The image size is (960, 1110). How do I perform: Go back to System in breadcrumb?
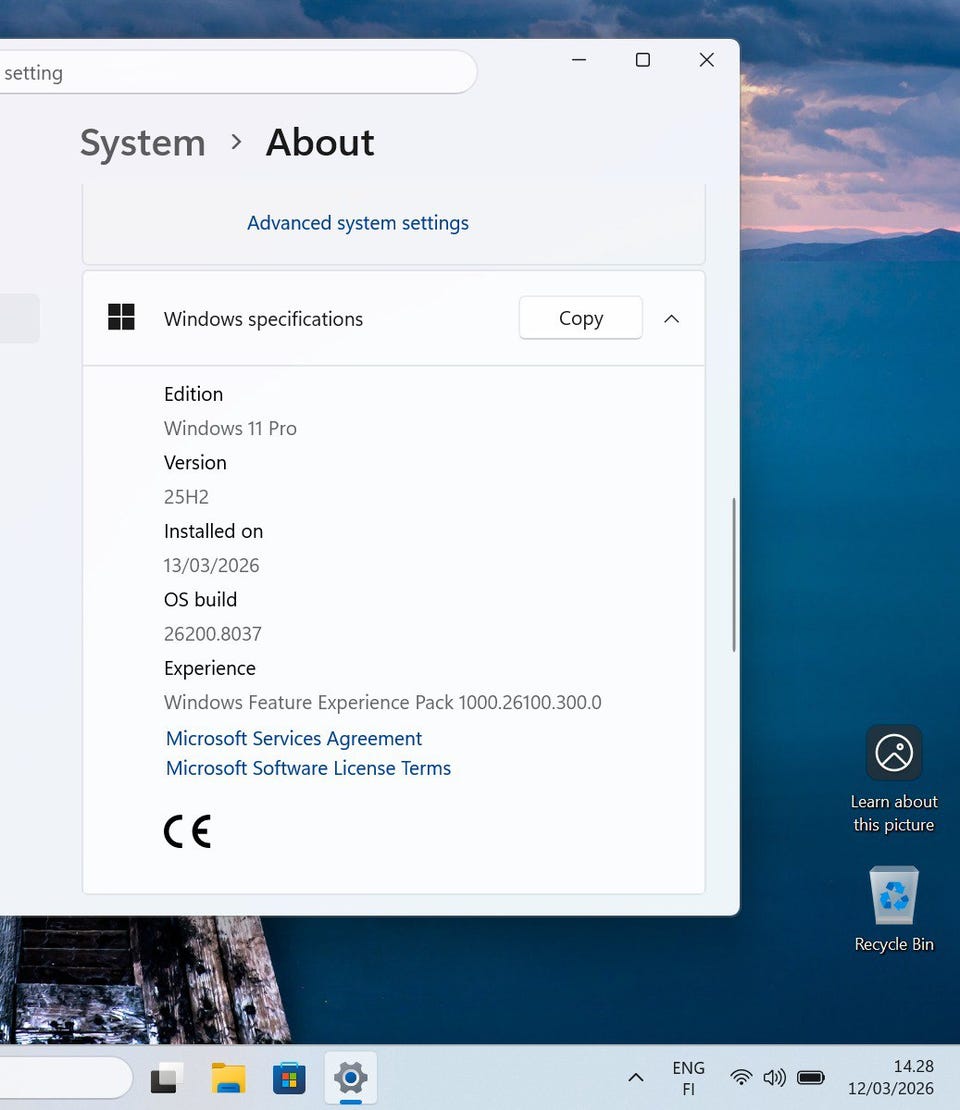(x=143, y=143)
